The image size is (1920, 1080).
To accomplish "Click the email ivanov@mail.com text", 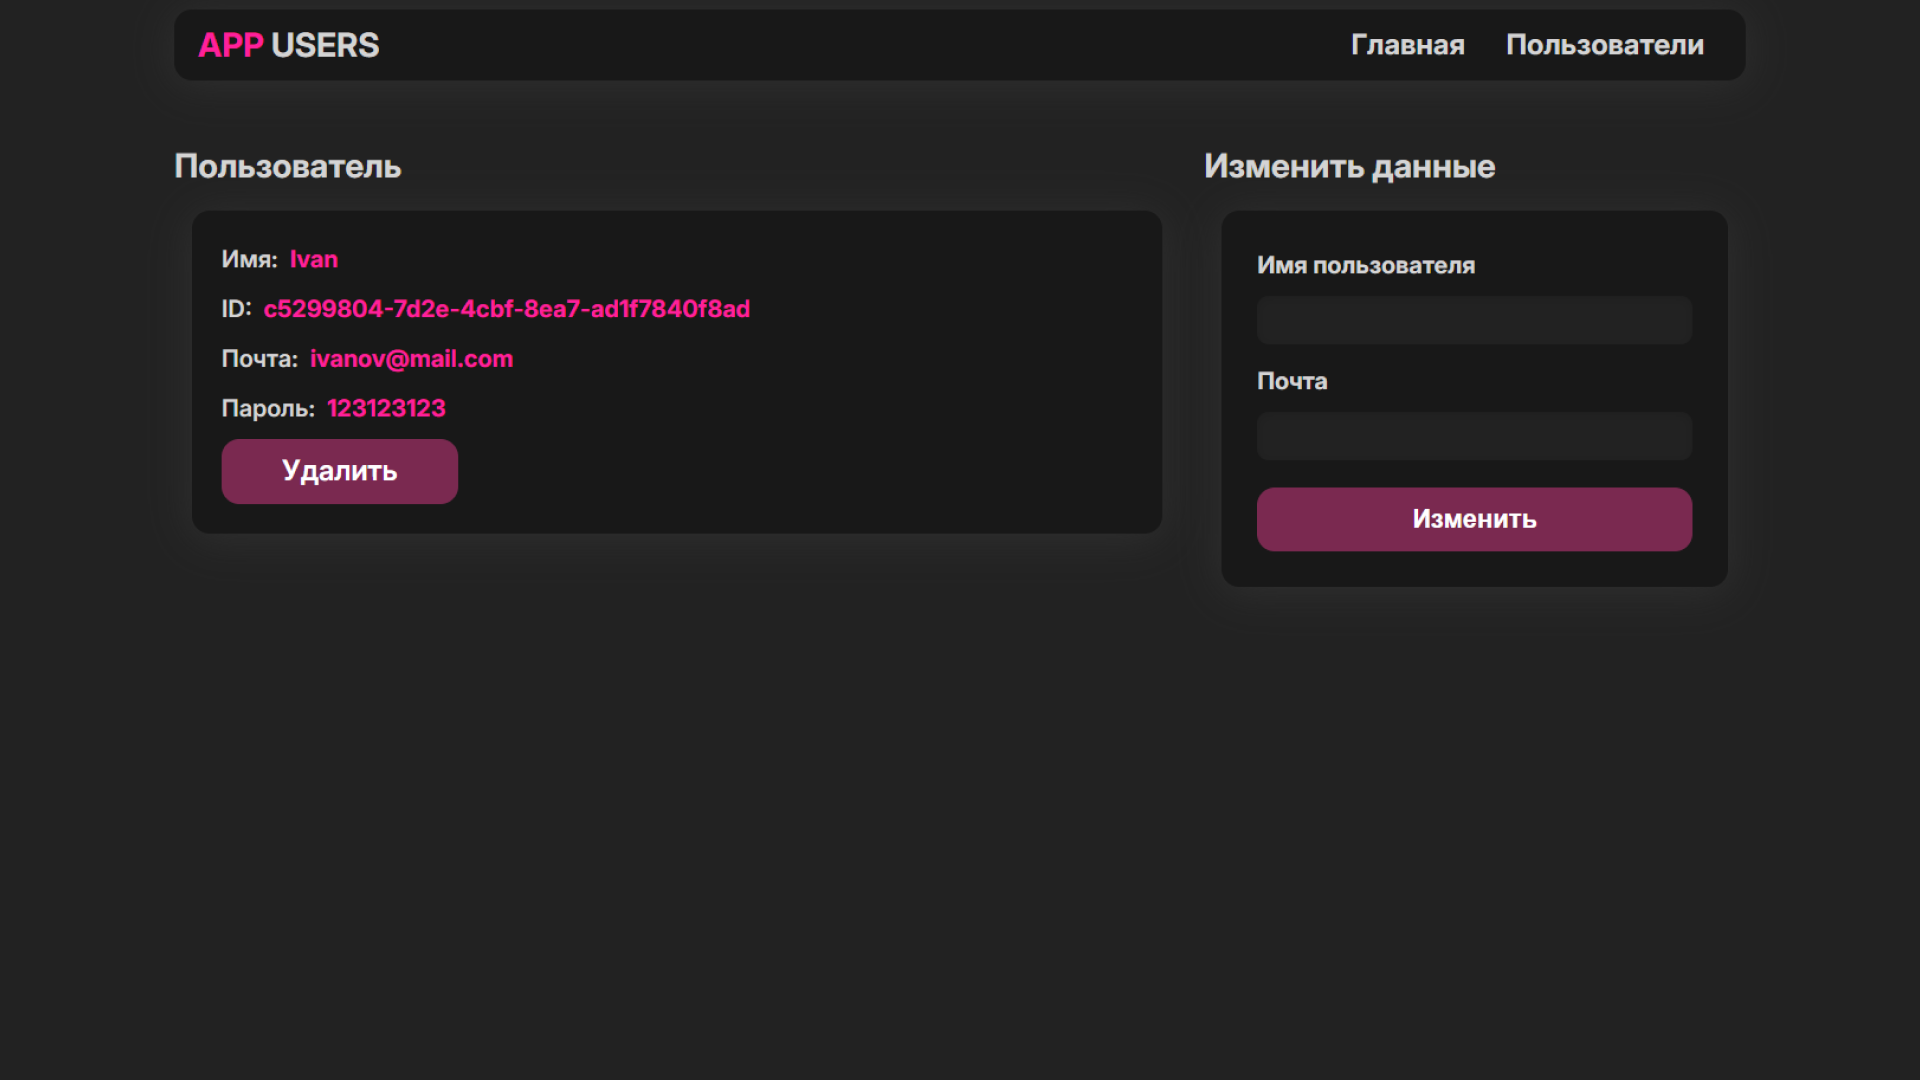I will coord(411,359).
